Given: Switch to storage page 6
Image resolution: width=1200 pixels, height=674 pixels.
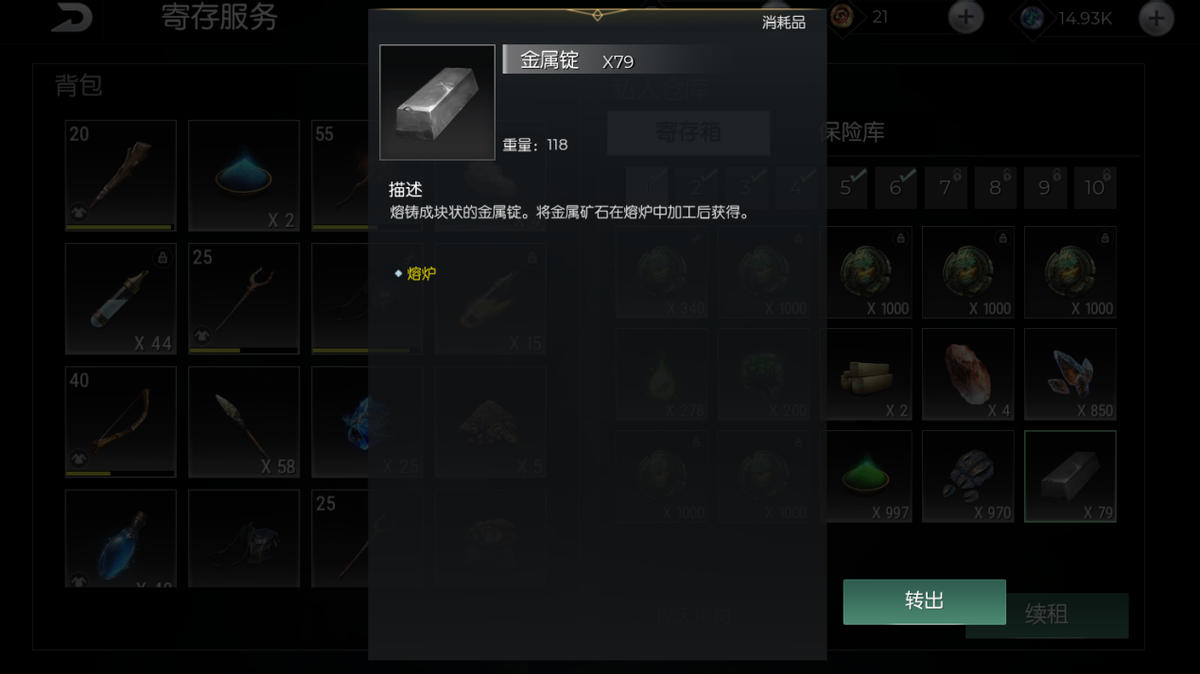Looking at the screenshot, I should pos(896,188).
